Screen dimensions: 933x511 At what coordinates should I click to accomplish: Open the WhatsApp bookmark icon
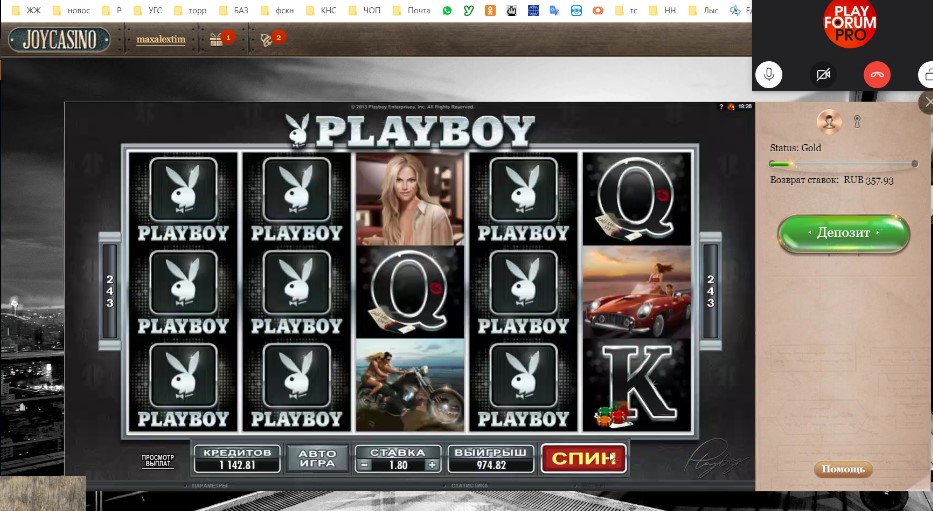pos(447,10)
